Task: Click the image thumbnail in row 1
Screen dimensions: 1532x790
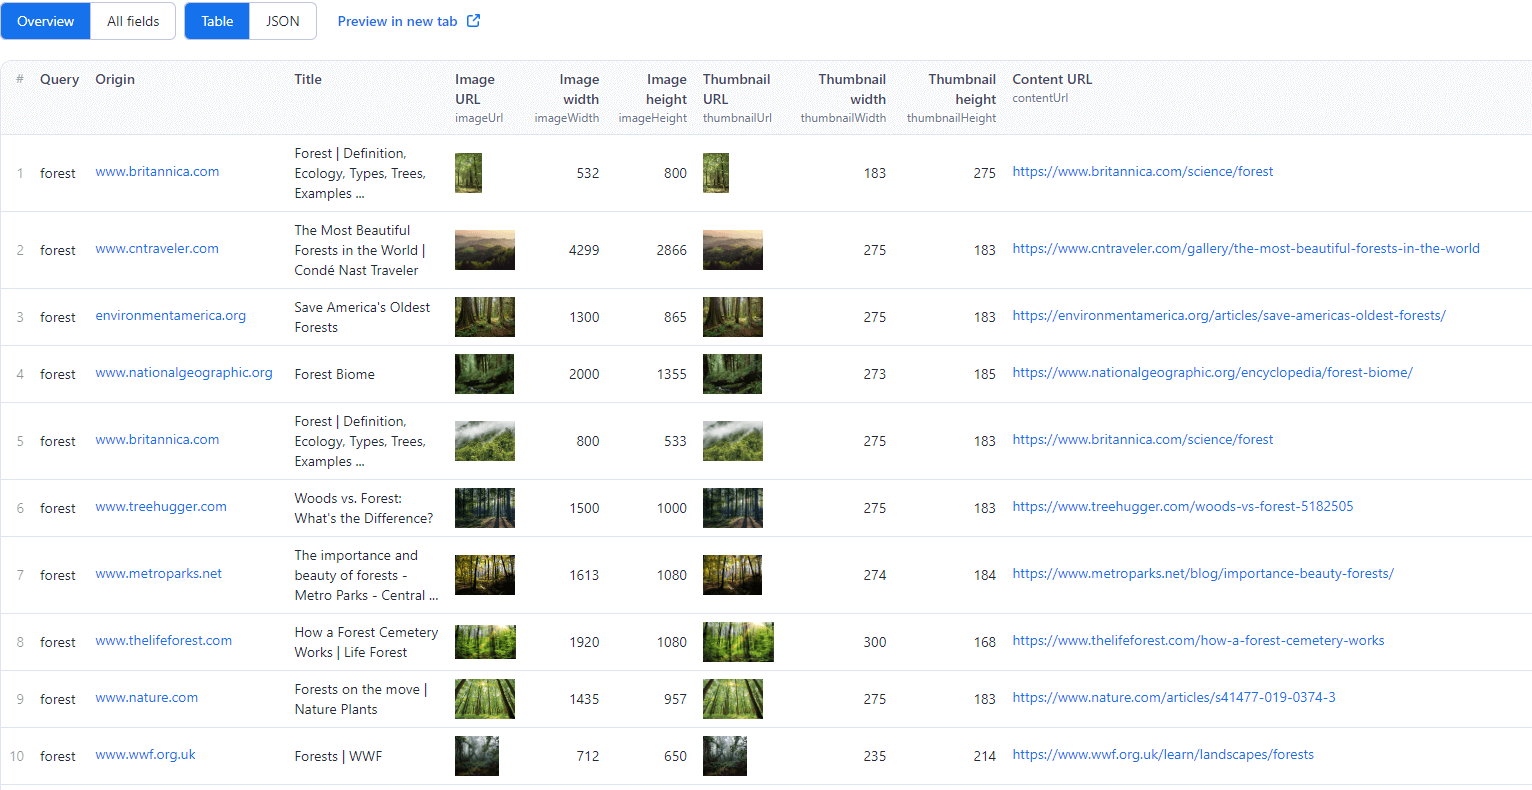Action: [468, 172]
